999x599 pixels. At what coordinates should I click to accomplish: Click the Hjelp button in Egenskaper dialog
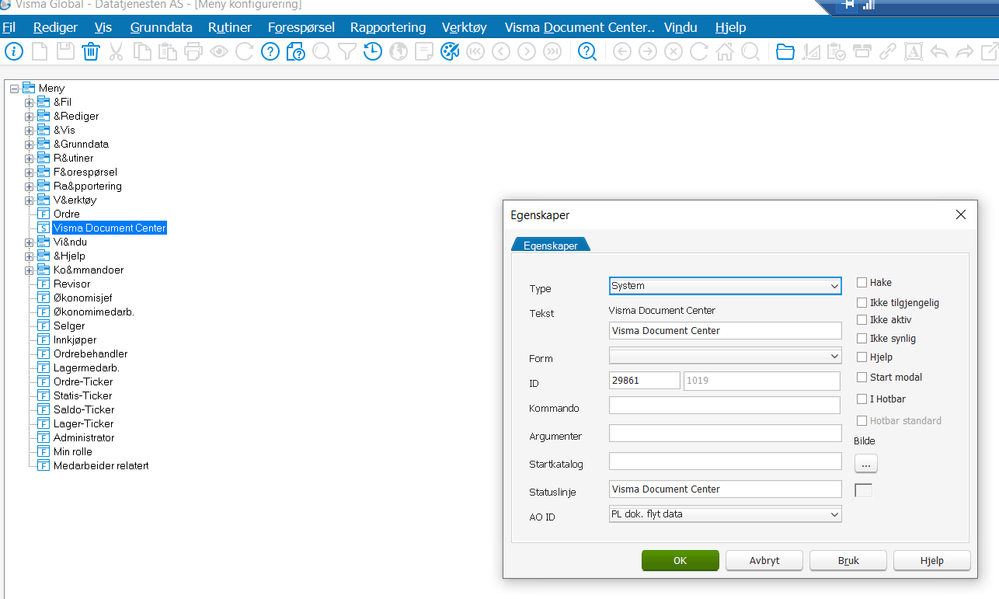pyautogui.click(x=931, y=561)
